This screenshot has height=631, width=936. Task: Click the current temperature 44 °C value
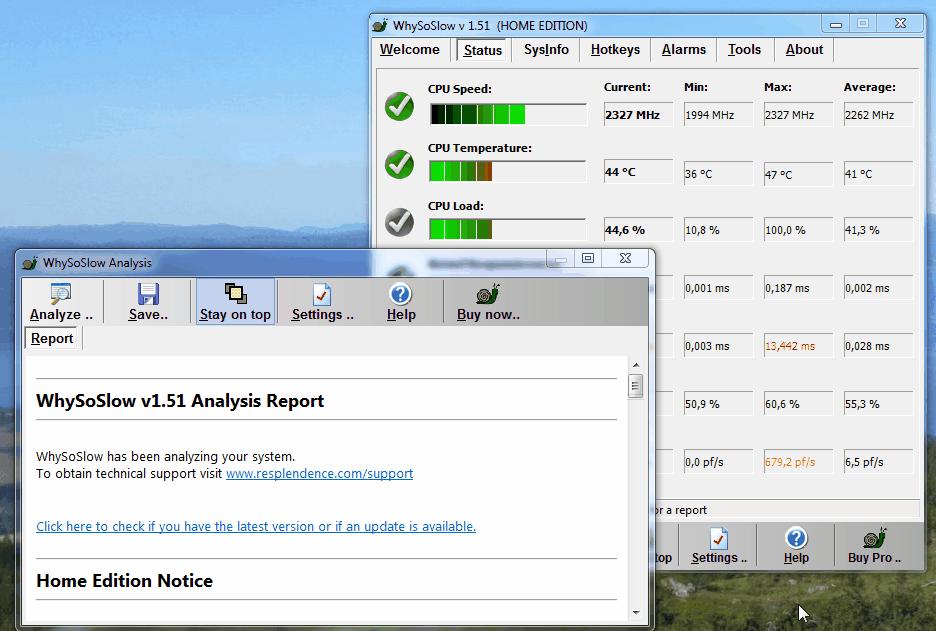point(638,172)
